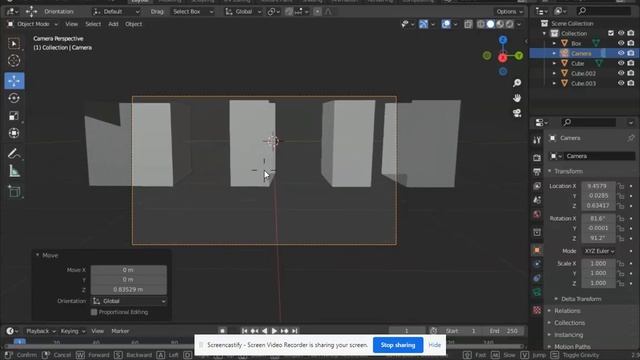Switch to wireframe viewport shading

481,24
